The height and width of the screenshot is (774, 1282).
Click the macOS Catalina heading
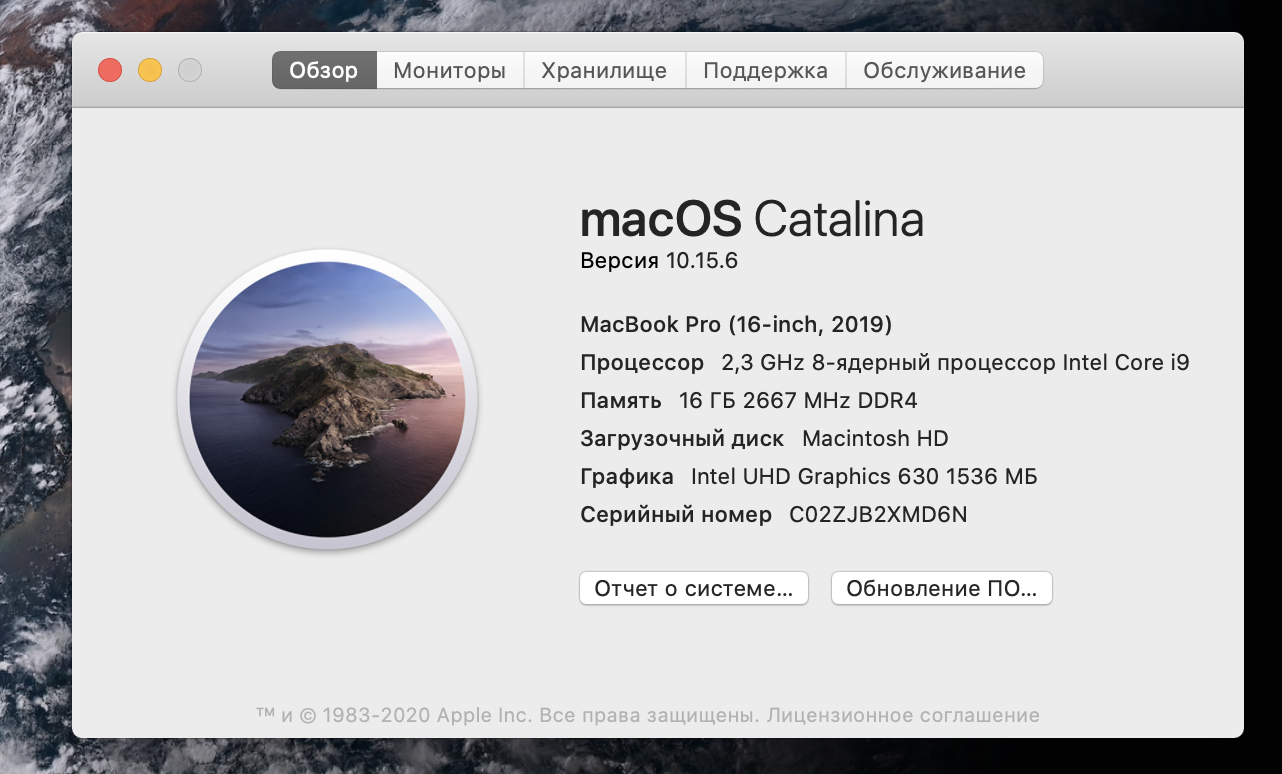pos(752,219)
